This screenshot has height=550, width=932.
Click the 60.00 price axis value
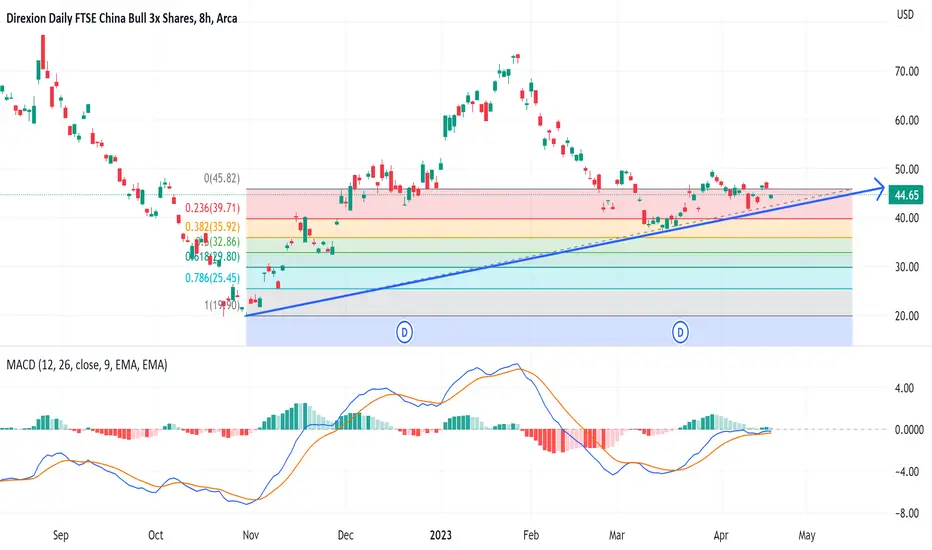pyautogui.click(x=906, y=120)
